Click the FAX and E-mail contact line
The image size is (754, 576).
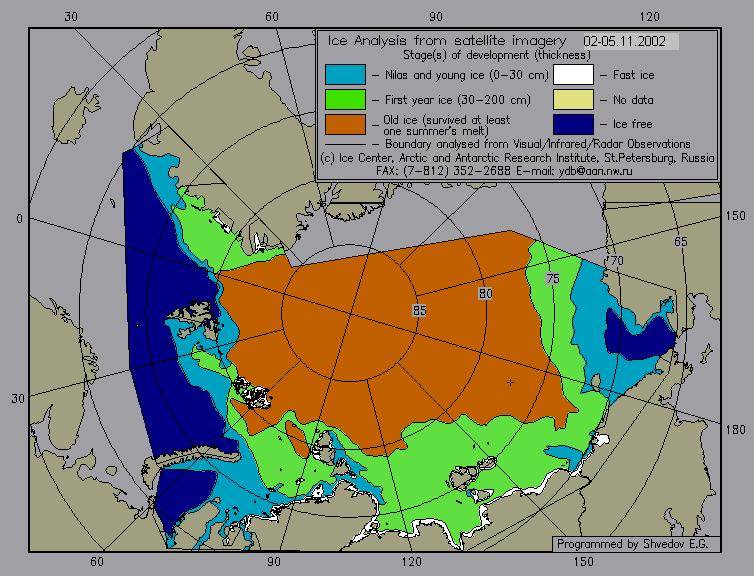tap(504, 171)
